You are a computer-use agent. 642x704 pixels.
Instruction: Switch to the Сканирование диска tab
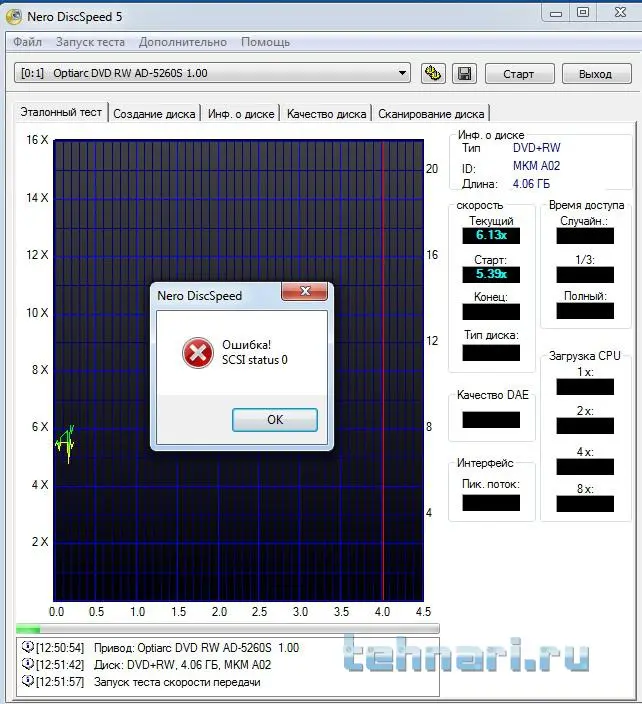pos(431,114)
